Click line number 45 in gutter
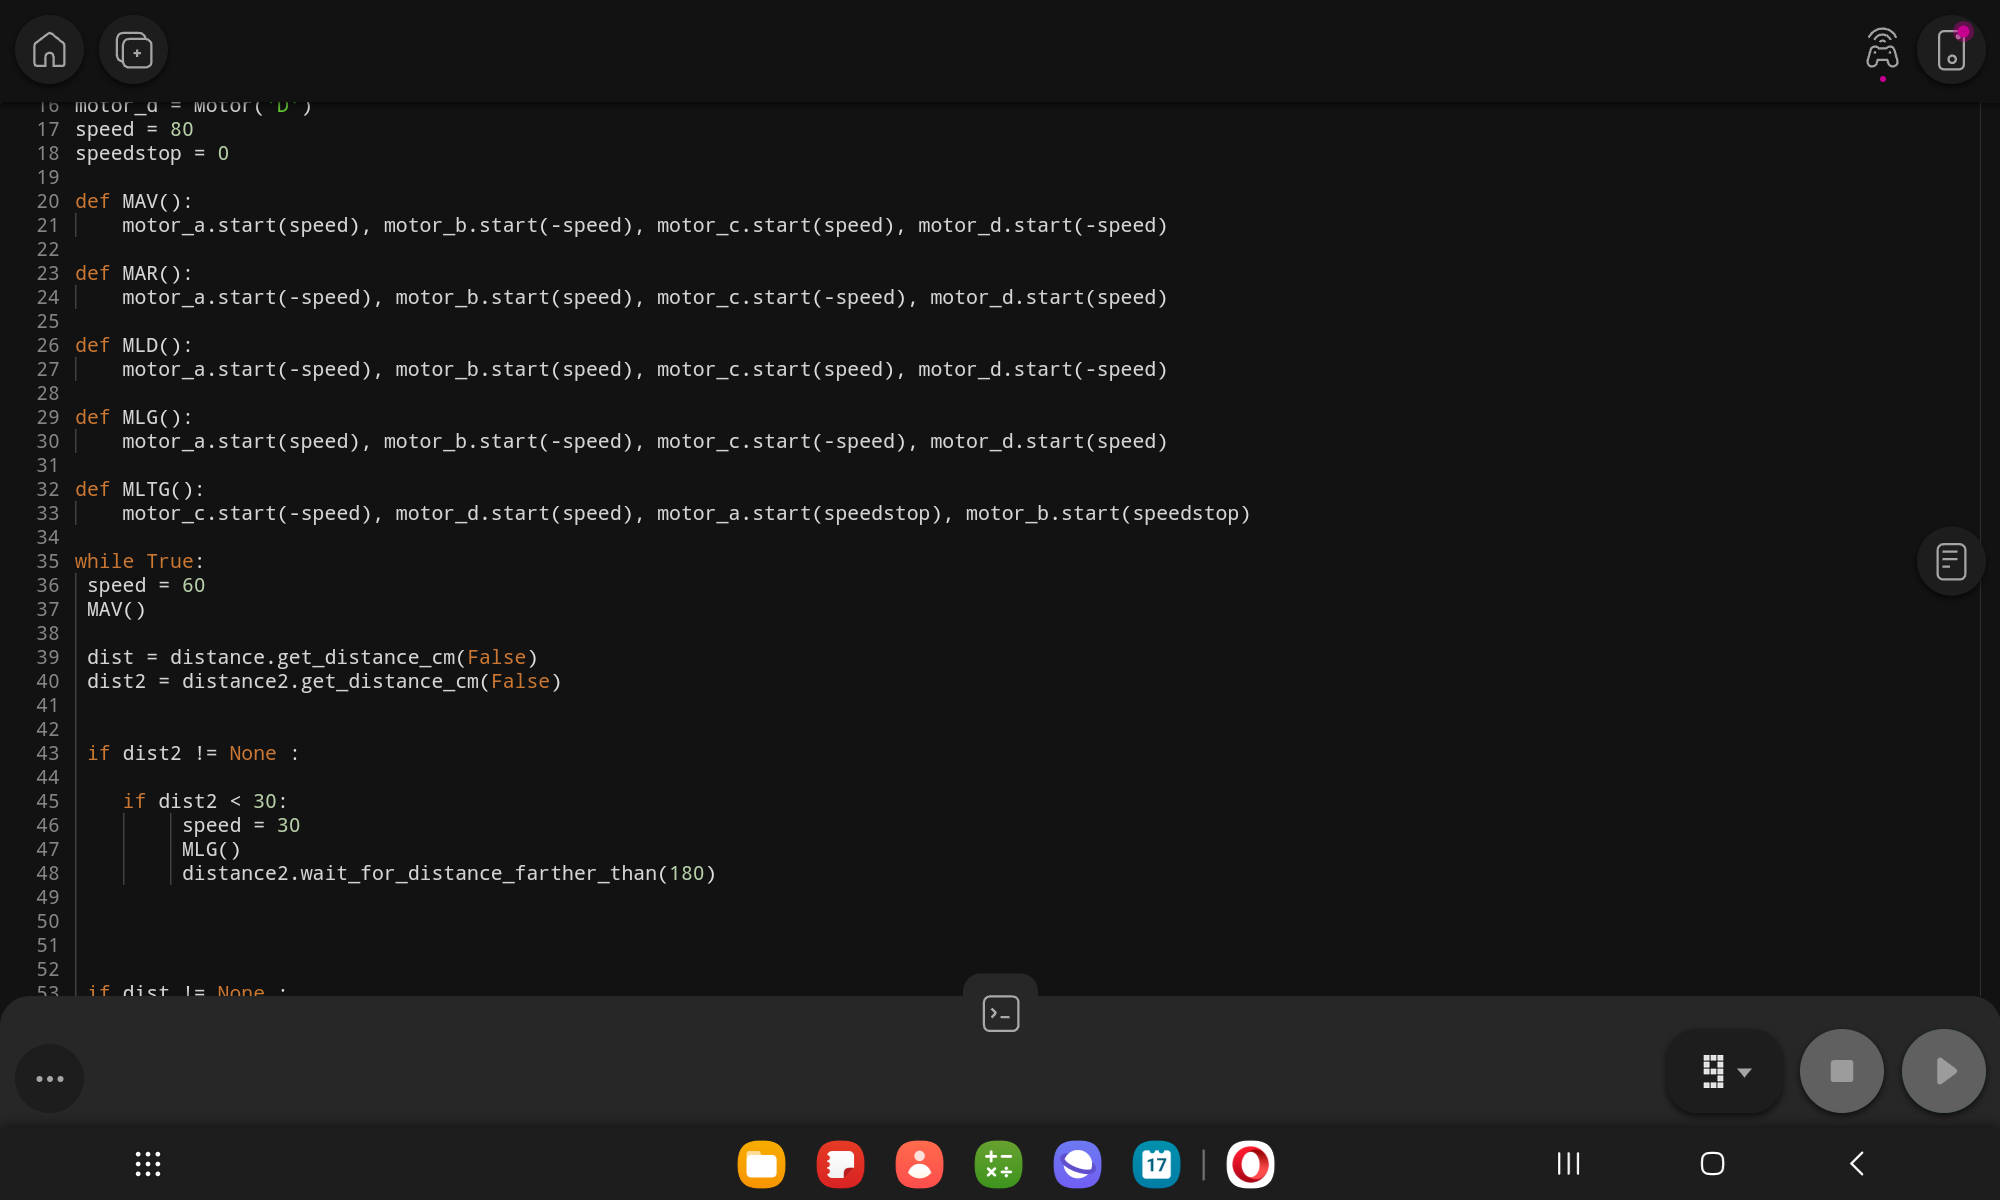This screenshot has height=1200, width=2000. pos(48,801)
